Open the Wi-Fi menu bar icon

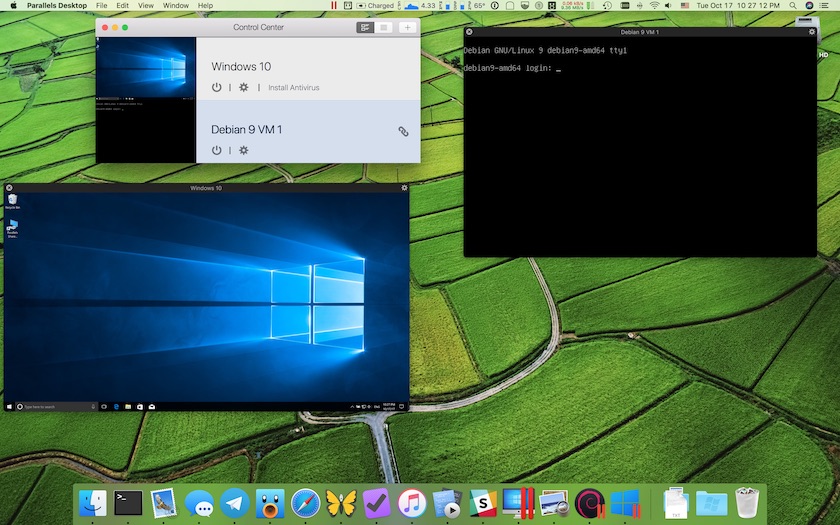(x=654, y=5)
